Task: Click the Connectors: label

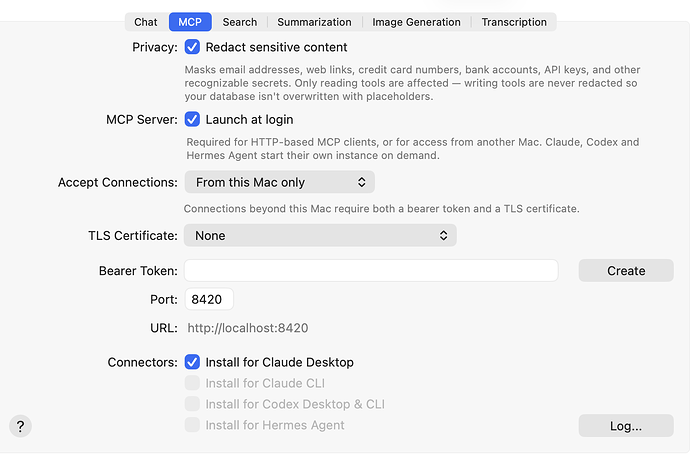Action: tap(143, 362)
